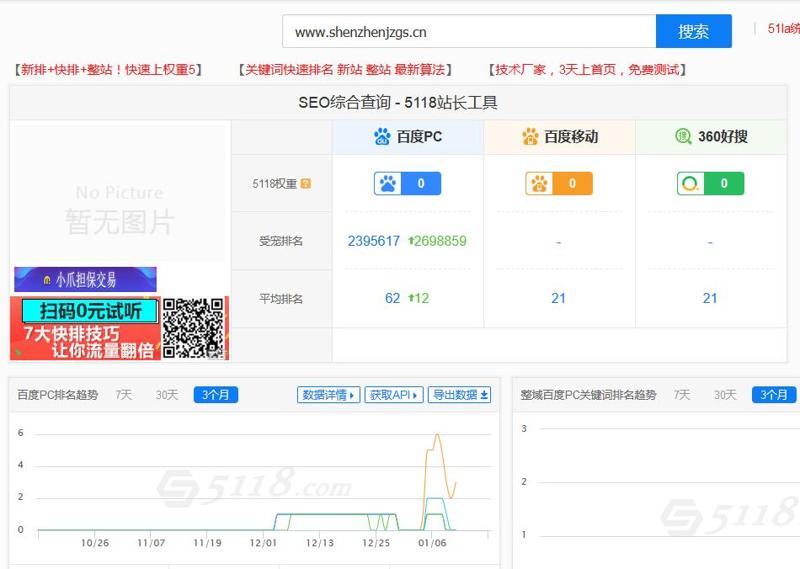Click the SEO综合查询 - 5118站长工具 title
The width and height of the screenshot is (800, 569).
coord(398,103)
